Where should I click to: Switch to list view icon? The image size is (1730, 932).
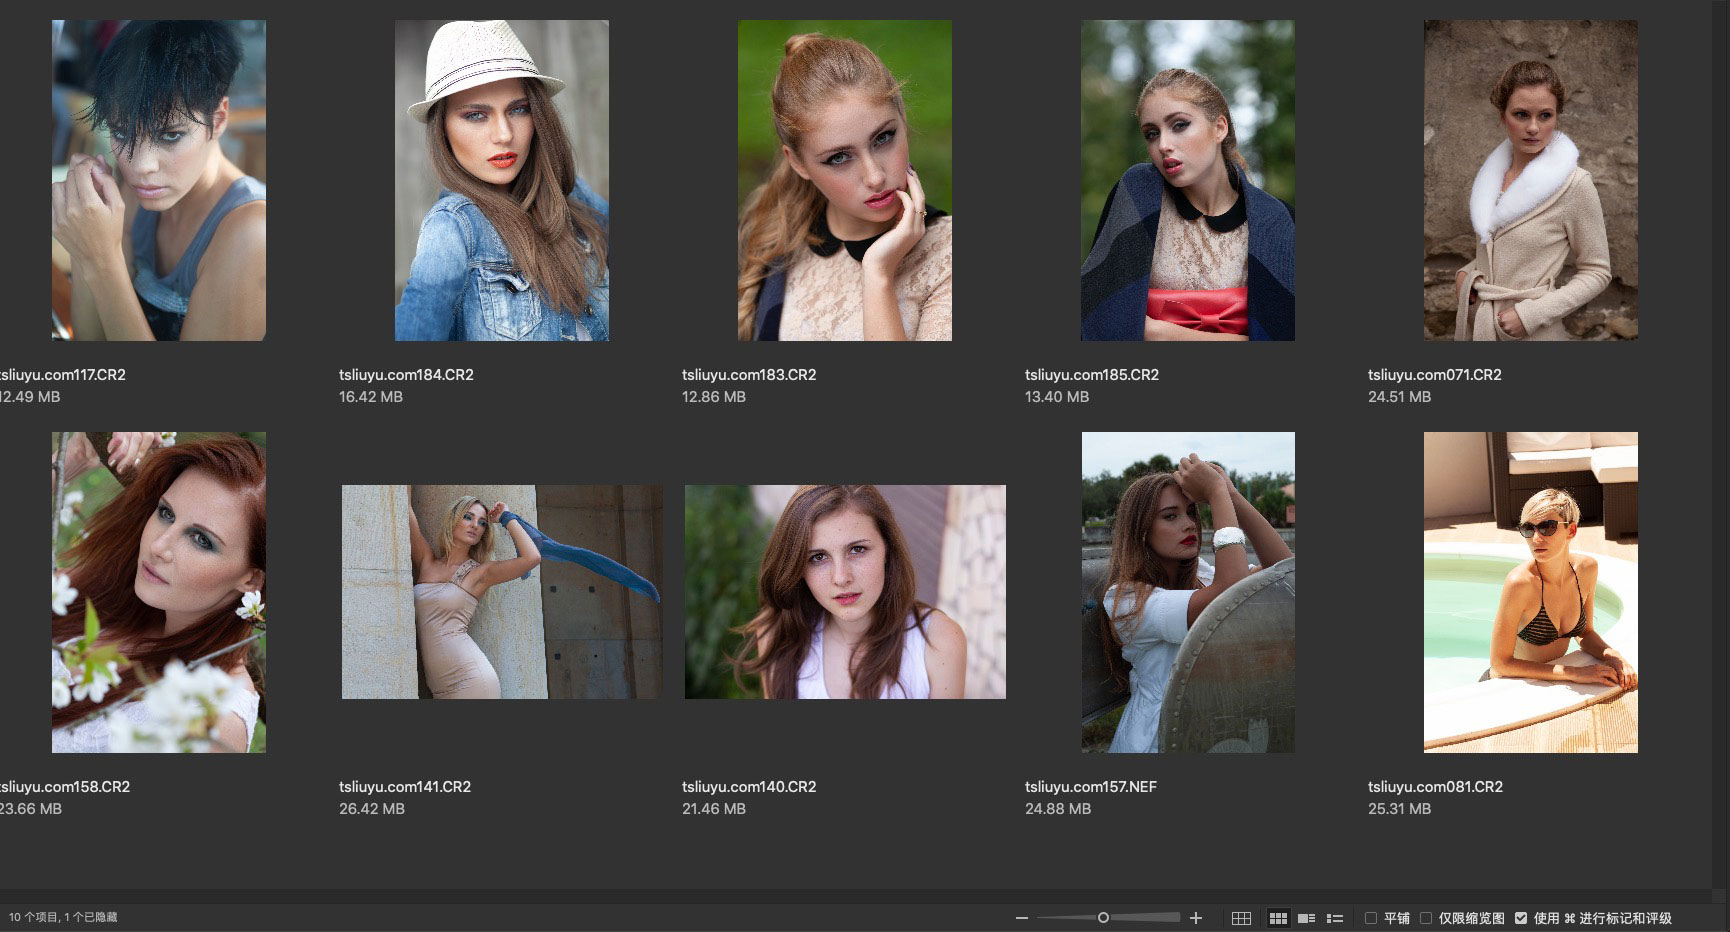pos(1334,918)
